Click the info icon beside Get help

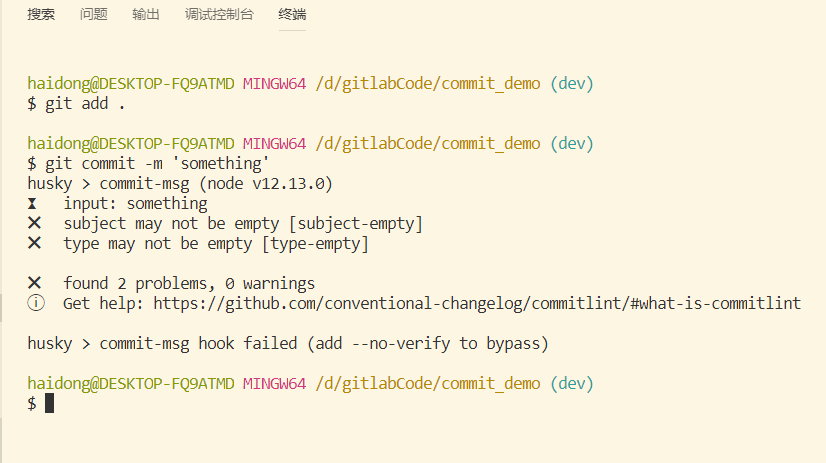(35, 303)
